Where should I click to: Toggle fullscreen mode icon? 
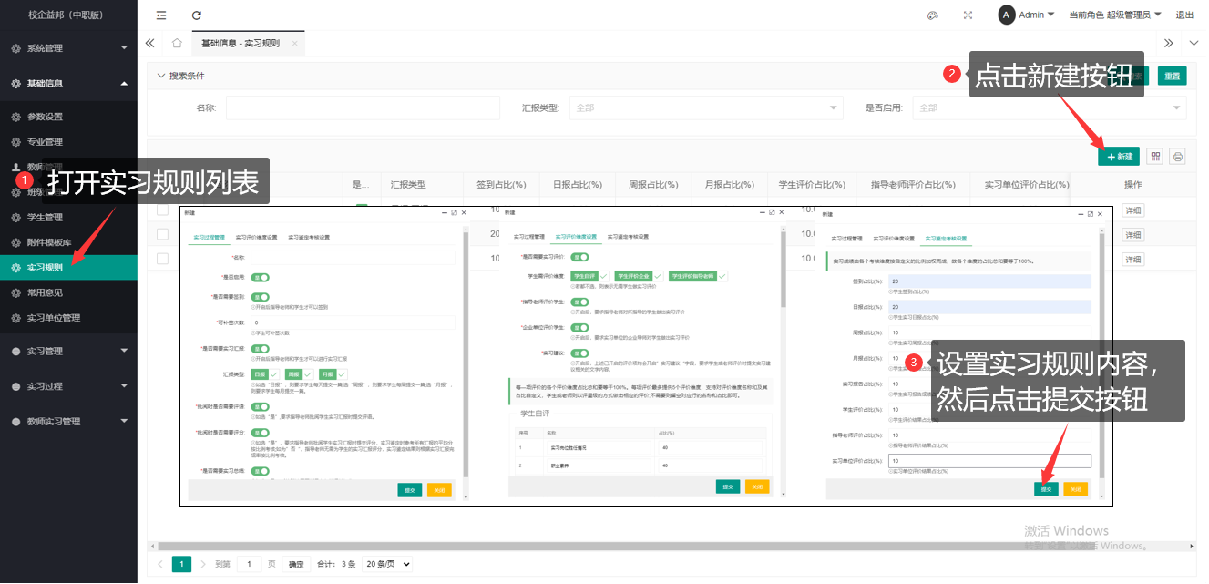967,15
